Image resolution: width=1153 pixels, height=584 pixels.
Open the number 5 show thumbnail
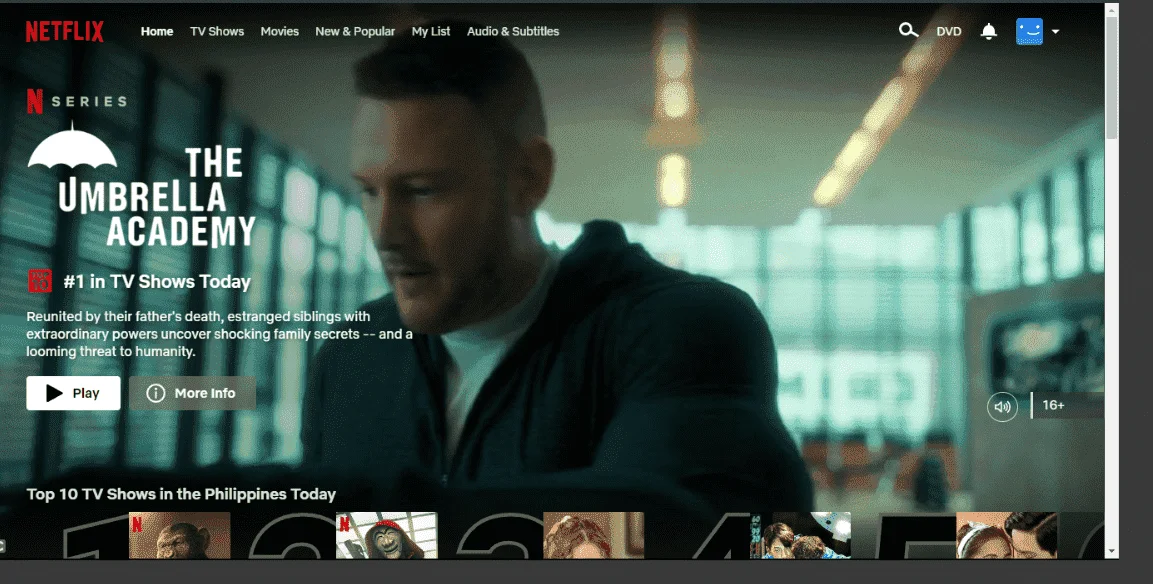1007,535
